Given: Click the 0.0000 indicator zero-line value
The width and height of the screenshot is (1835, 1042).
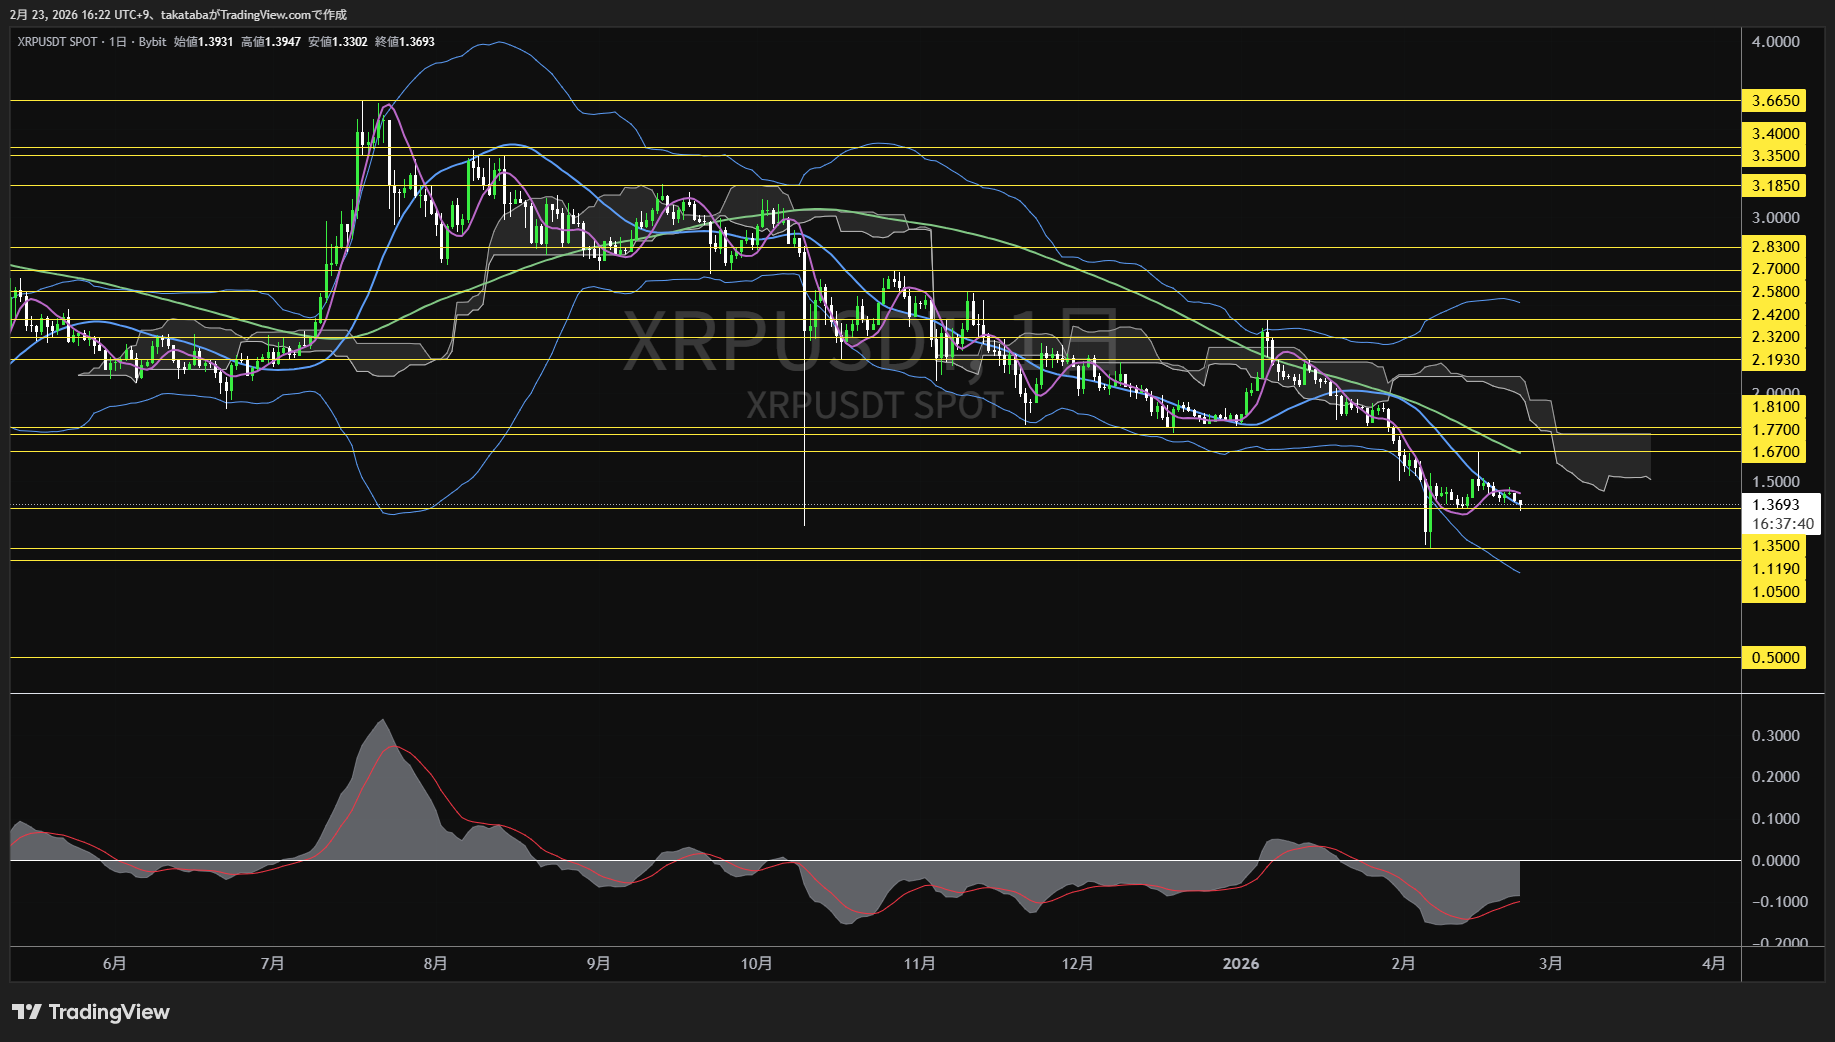Looking at the screenshot, I should point(1775,861).
